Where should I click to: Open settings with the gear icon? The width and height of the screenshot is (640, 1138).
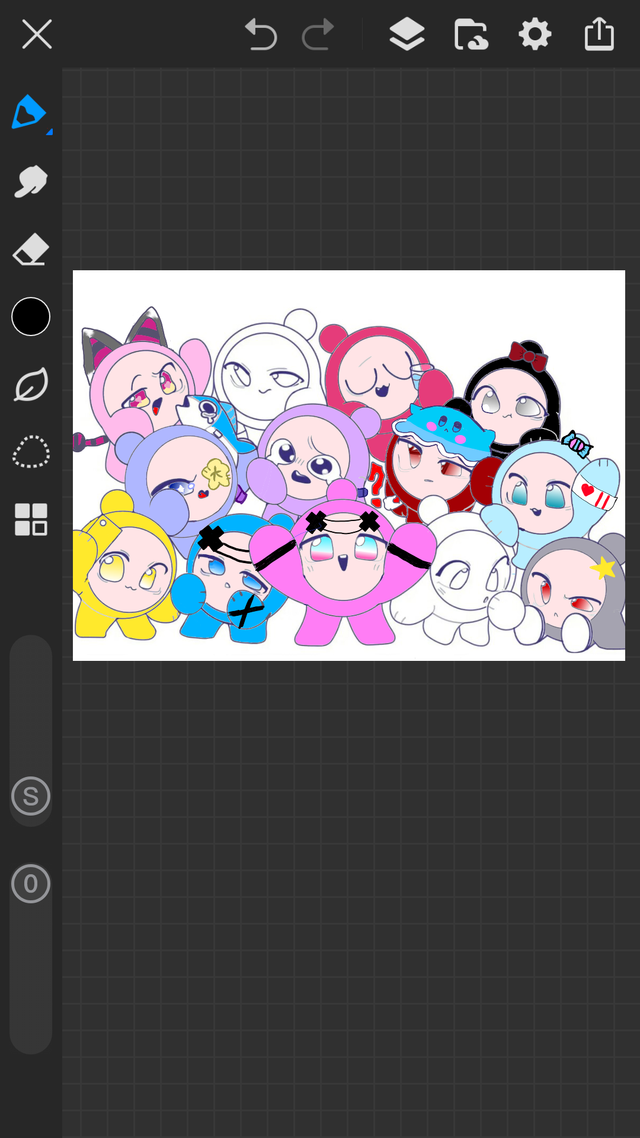pyautogui.click(x=535, y=35)
